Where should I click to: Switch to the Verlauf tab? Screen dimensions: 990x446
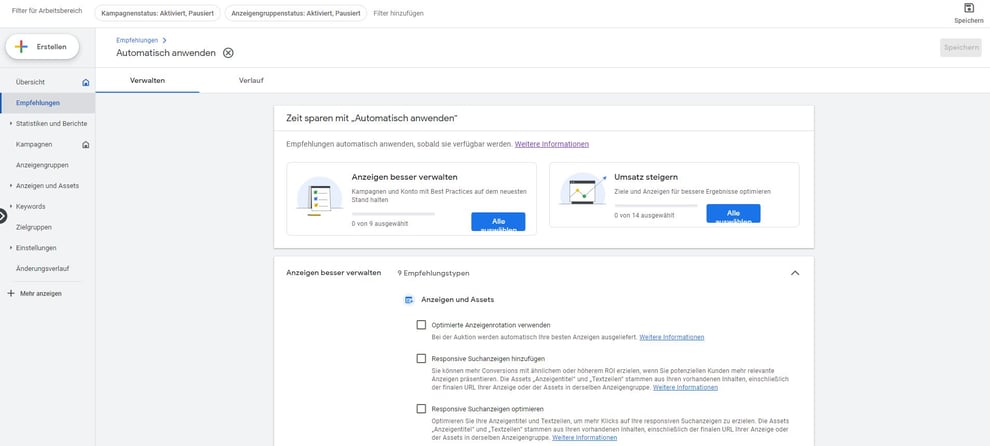[251, 80]
